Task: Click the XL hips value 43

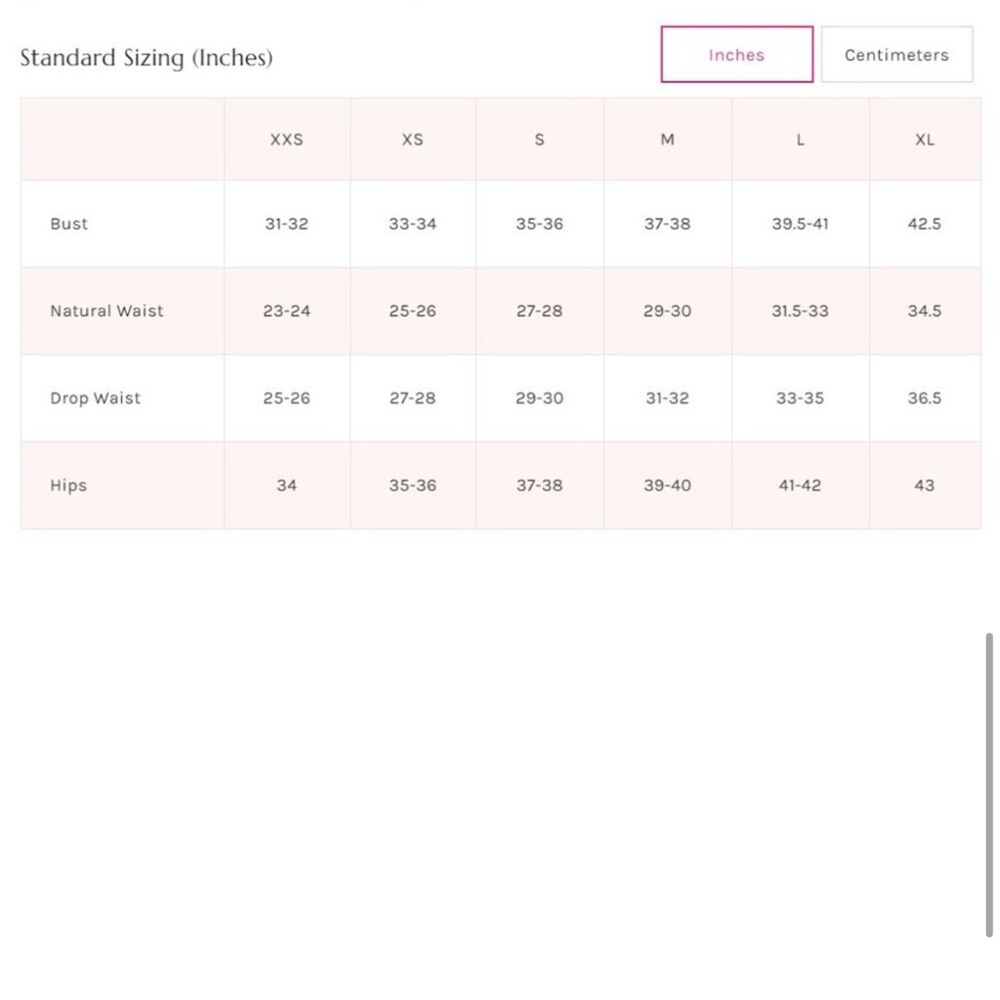Action: pyautogui.click(x=925, y=485)
